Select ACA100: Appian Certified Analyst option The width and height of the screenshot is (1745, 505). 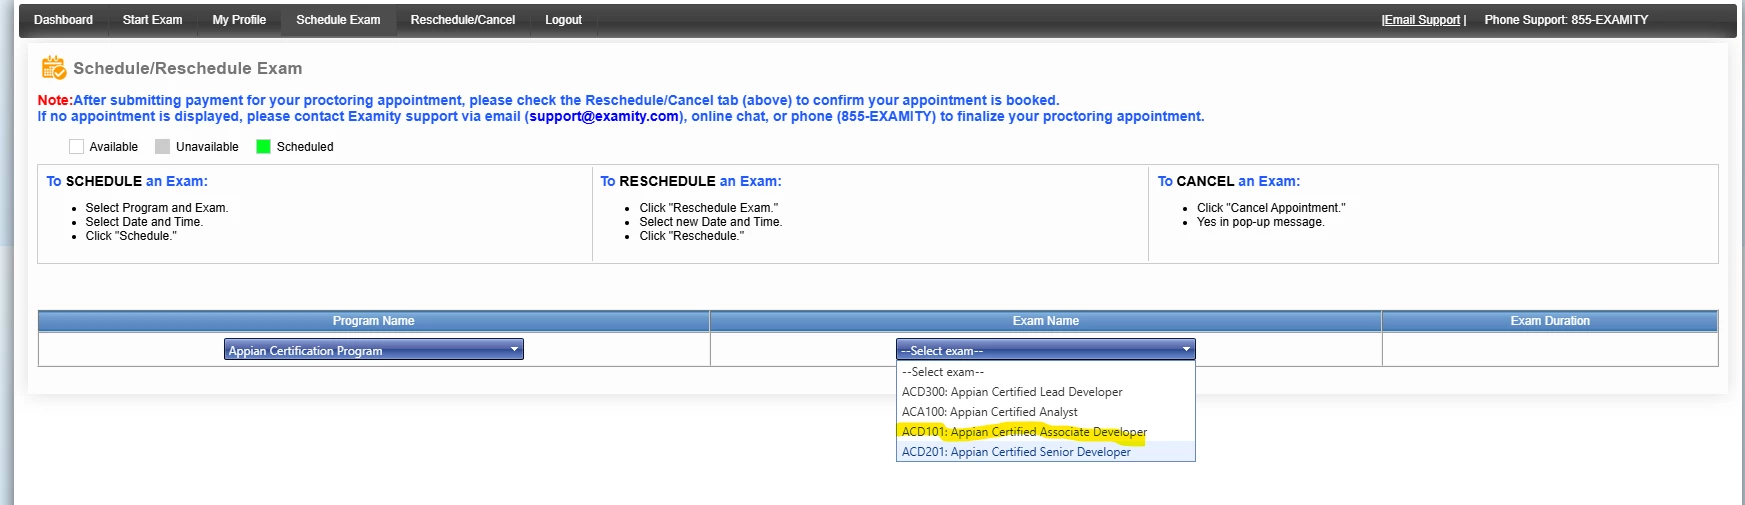[x=1045, y=412]
